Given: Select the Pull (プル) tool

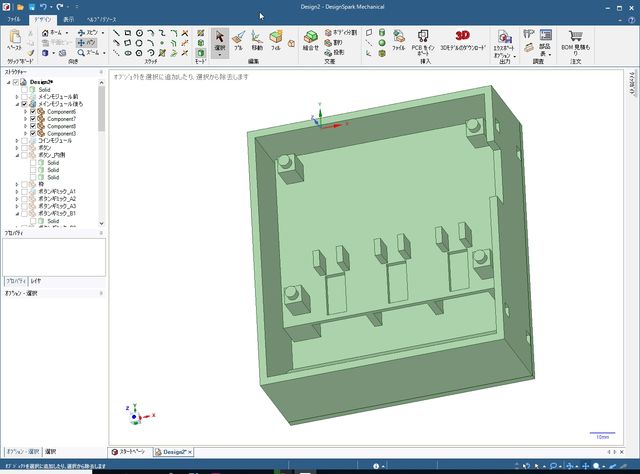Looking at the screenshot, I should pyautogui.click(x=238, y=41).
